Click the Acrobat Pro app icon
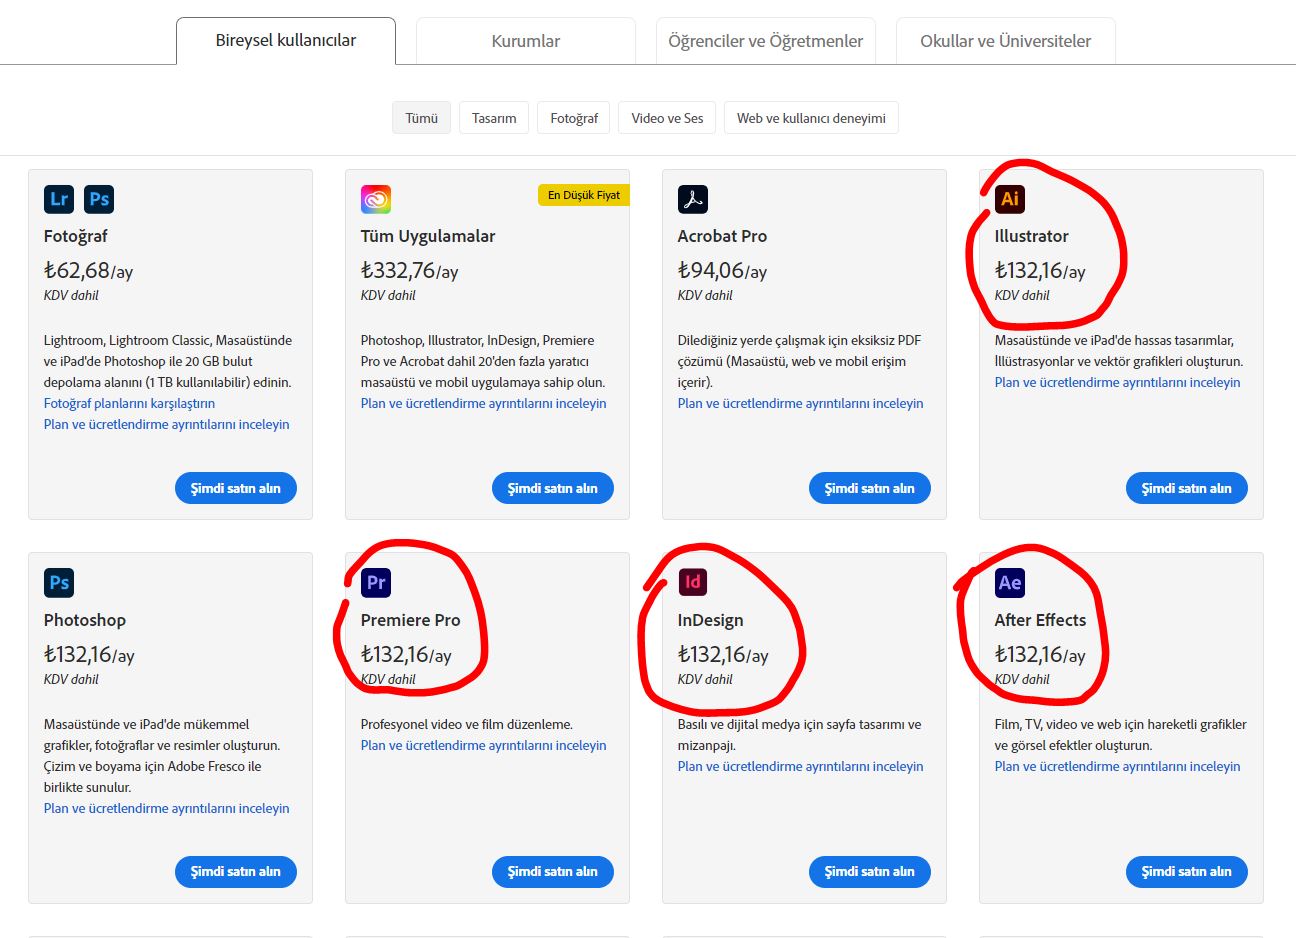Viewport: 1296px width, 938px height. (x=693, y=199)
